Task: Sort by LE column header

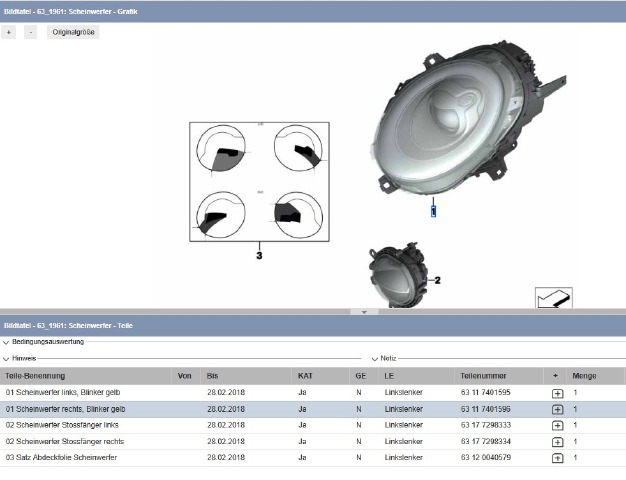Action: tap(417, 376)
